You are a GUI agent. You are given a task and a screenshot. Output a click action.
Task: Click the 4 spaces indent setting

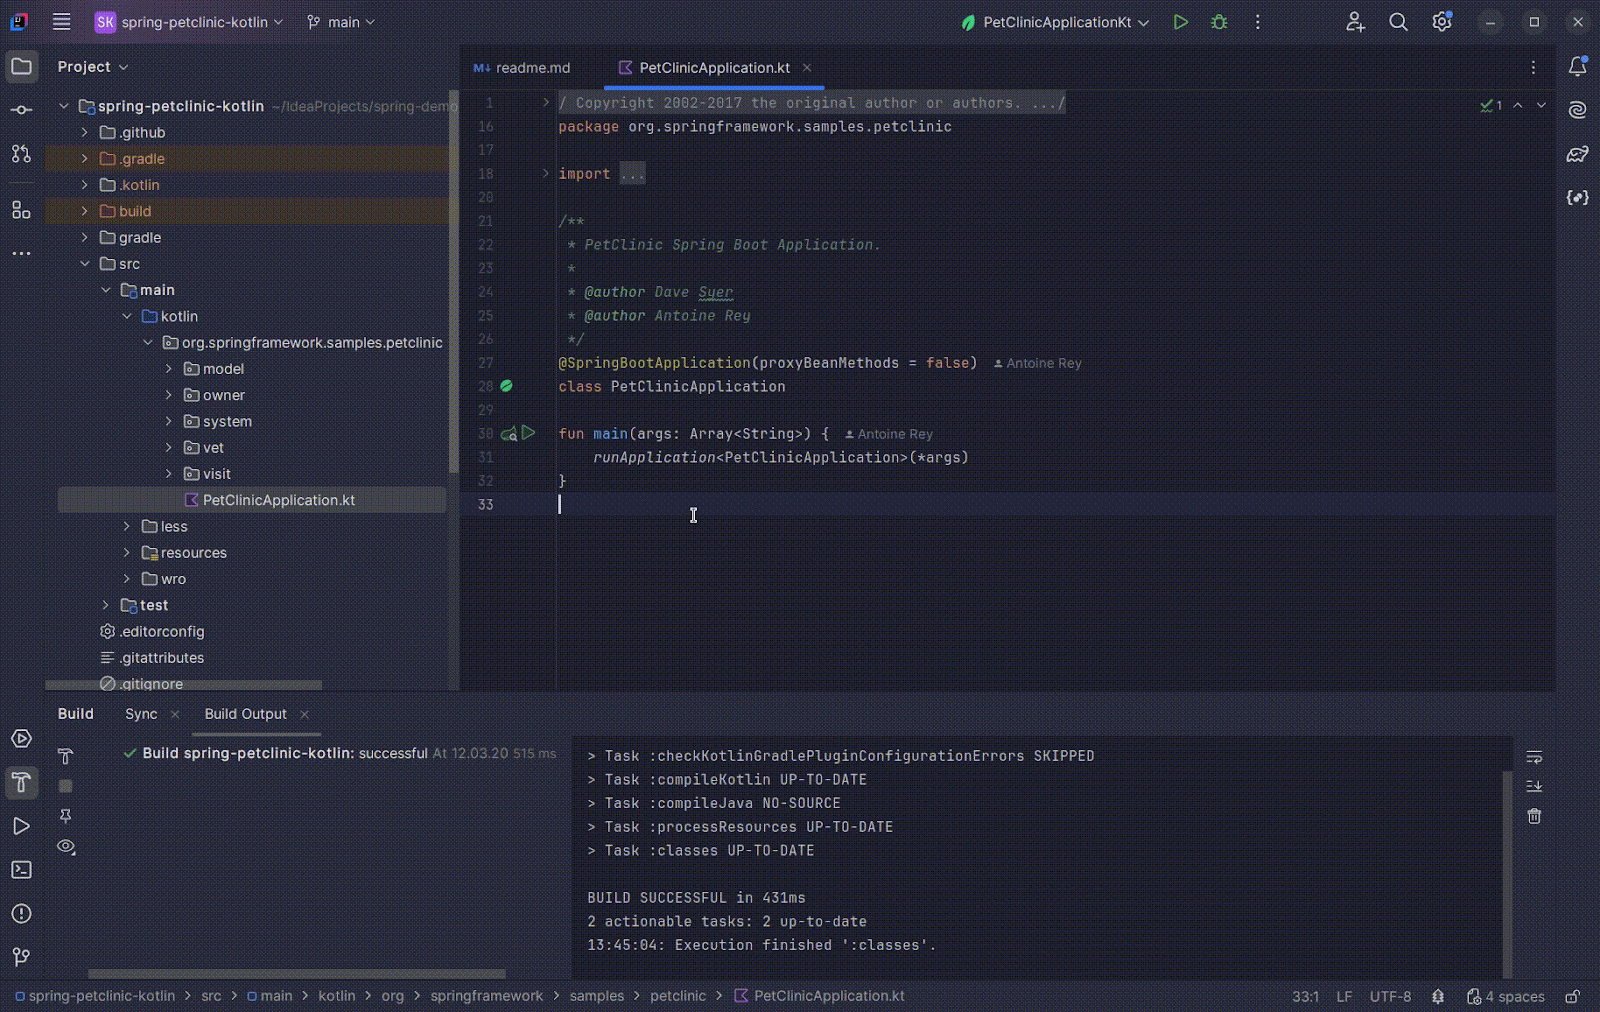pyautogui.click(x=1505, y=996)
